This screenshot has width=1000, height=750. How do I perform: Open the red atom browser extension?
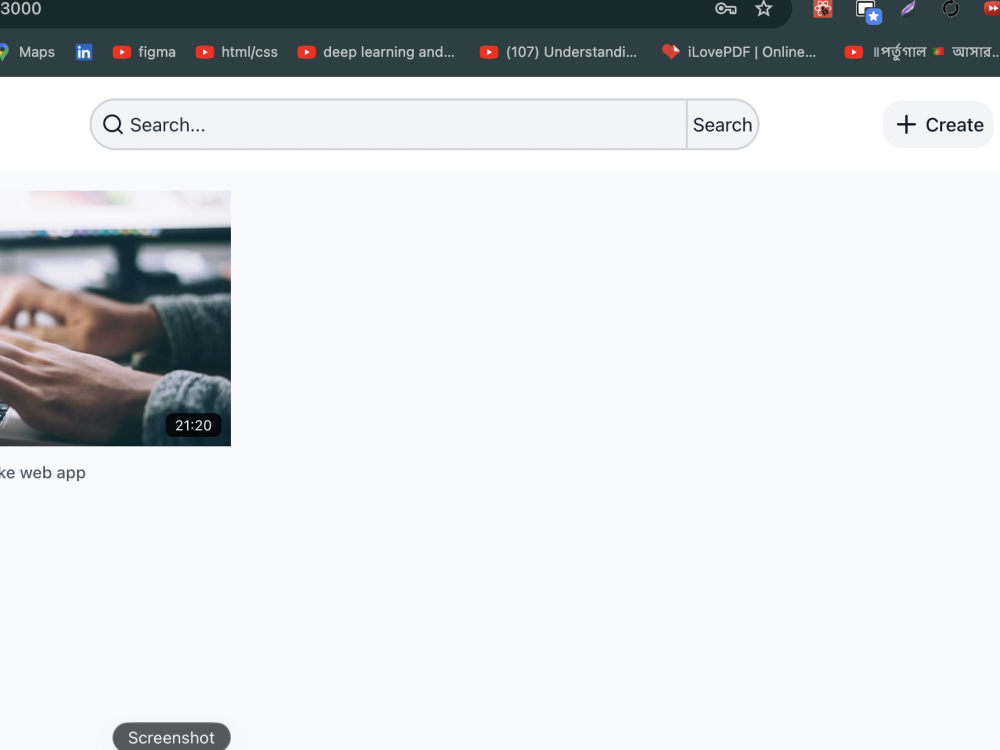(x=823, y=9)
